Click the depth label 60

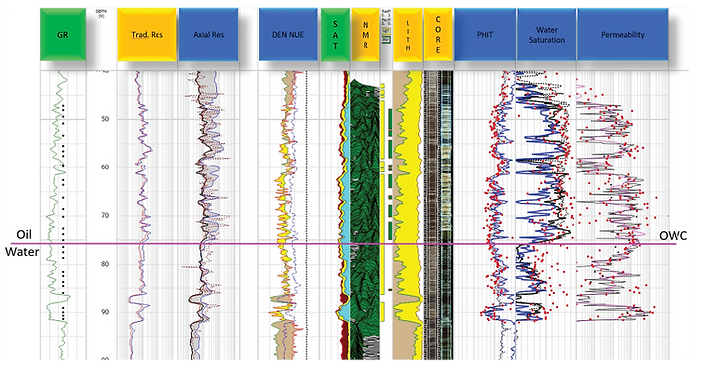tap(104, 167)
